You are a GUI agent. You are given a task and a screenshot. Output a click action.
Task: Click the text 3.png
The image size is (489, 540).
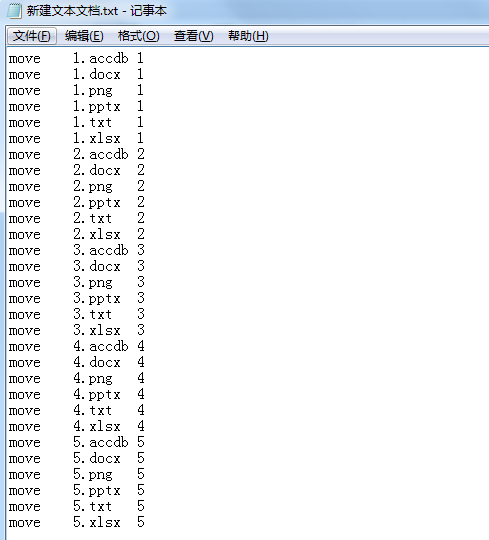93,282
